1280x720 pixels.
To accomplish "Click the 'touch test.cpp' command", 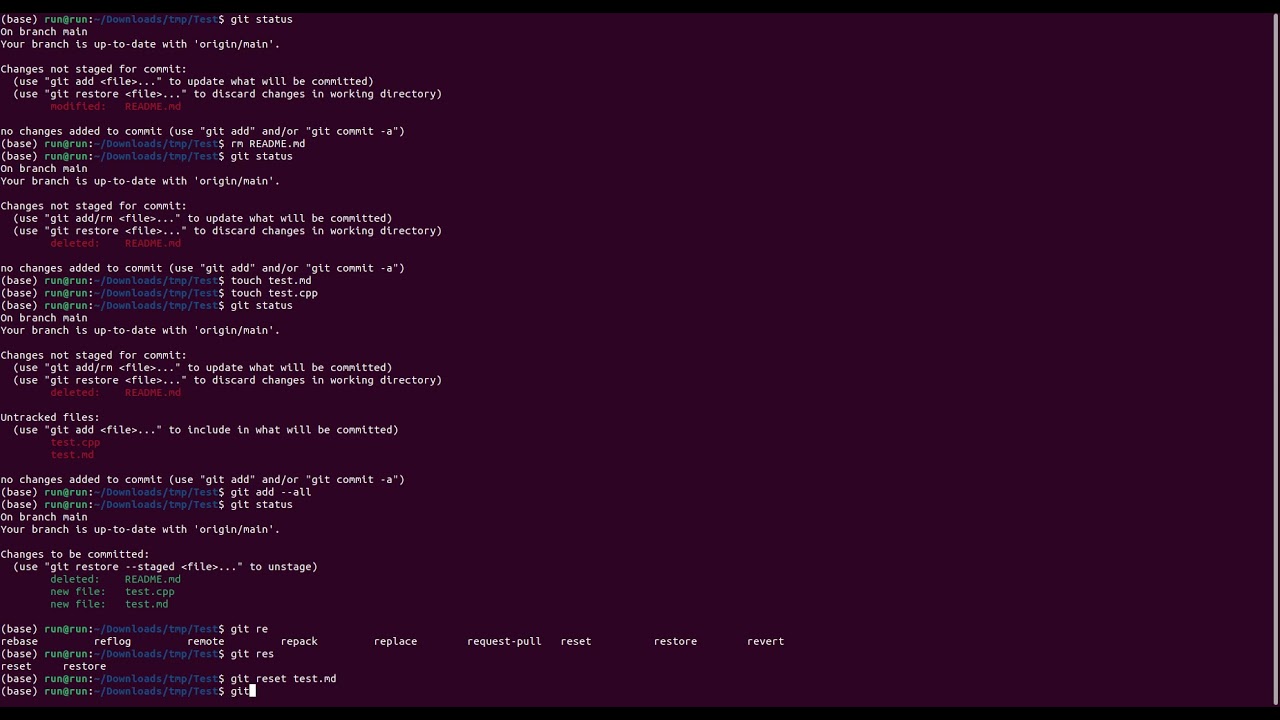I will [274, 293].
